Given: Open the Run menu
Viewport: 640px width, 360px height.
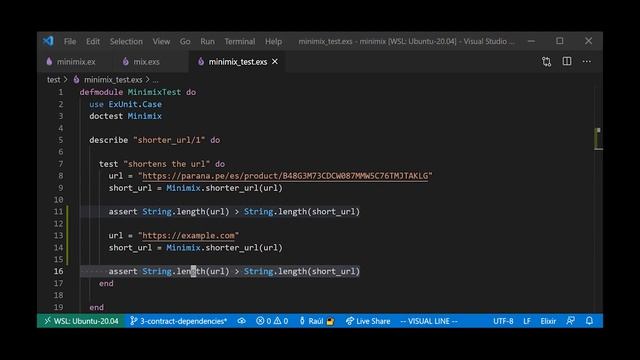Looking at the screenshot, I should 207,41.
